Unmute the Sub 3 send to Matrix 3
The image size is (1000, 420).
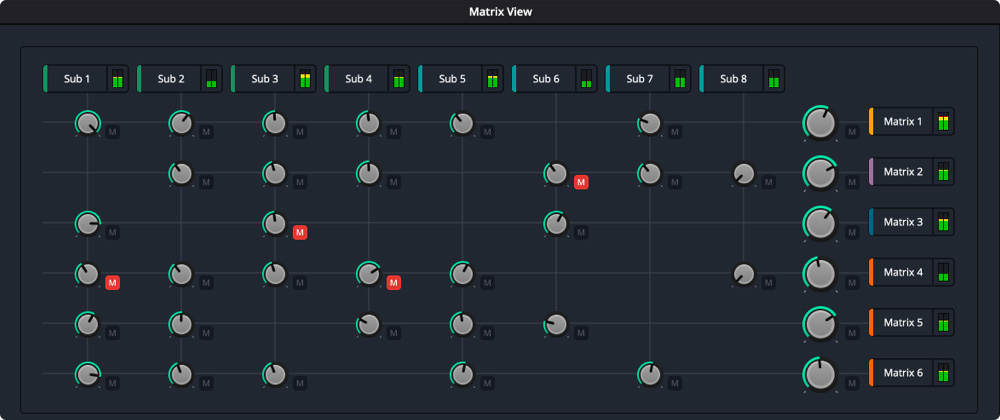tap(300, 232)
